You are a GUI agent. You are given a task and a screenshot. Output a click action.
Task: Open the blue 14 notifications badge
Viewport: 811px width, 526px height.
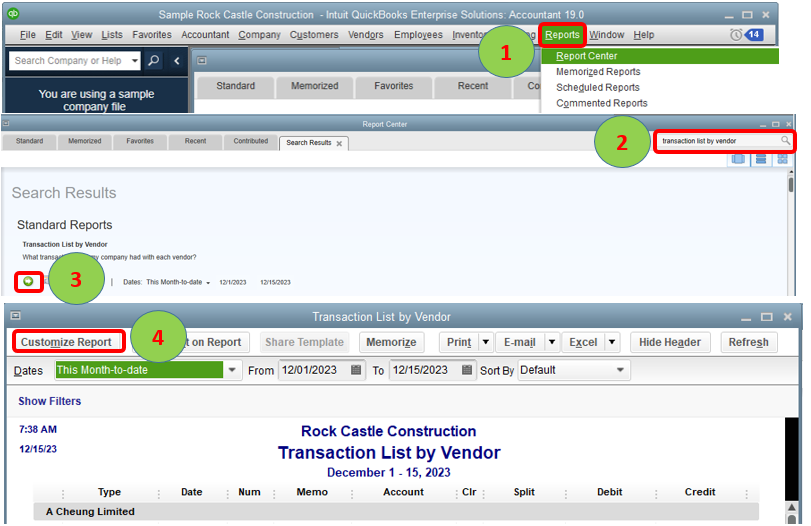point(754,35)
